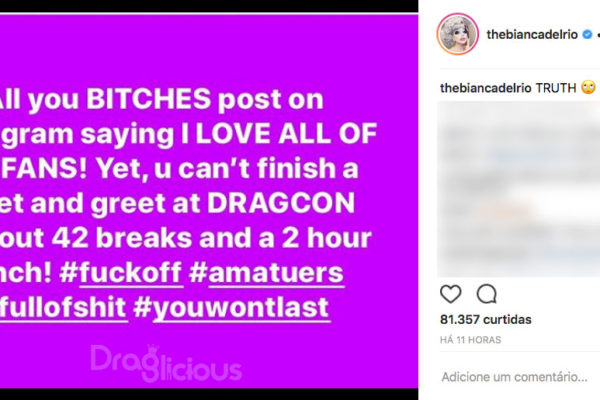
Task: Click the Draglicious watermark logo
Action: click(x=166, y=363)
